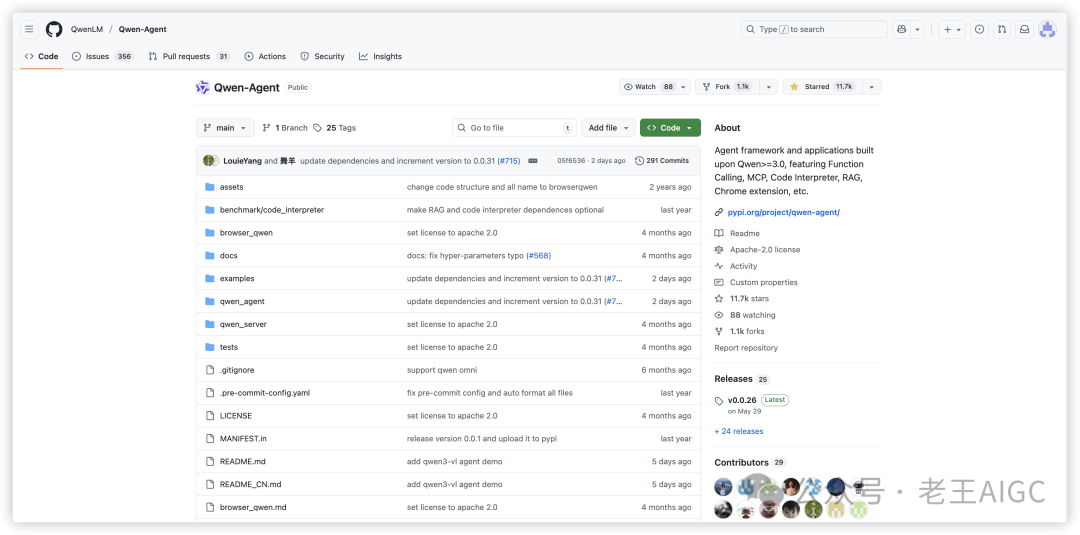Viewport: 1080px width, 535px height.
Task: Click the first contributor avatar
Action: click(723, 487)
